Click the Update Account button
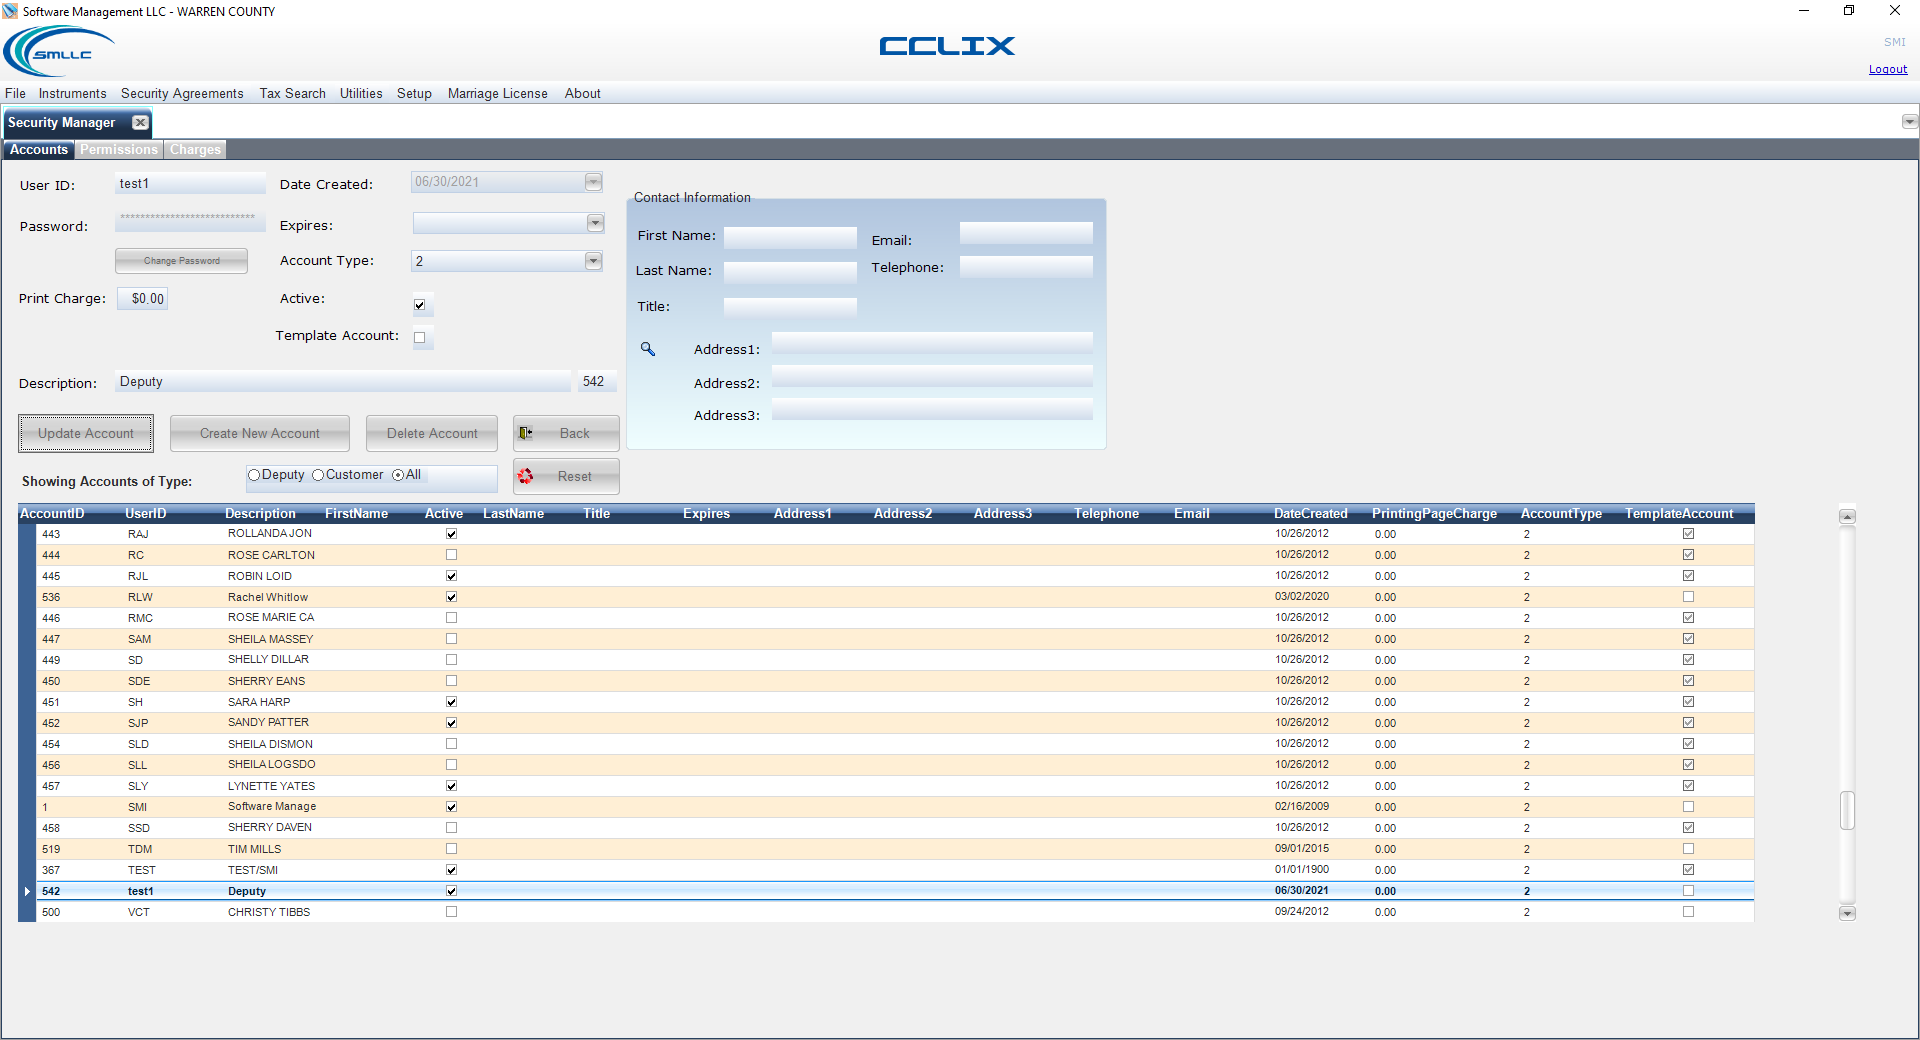Image resolution: width=1920 pixels, height=1040 pixels. point(86,433)
